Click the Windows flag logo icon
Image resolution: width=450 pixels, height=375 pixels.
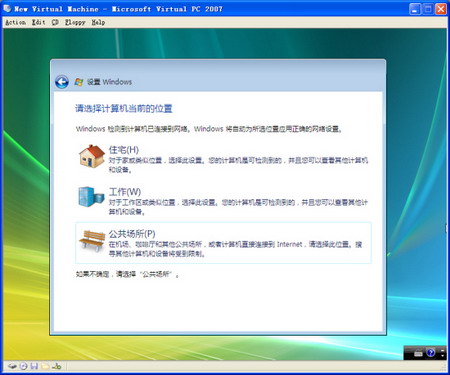79,82
